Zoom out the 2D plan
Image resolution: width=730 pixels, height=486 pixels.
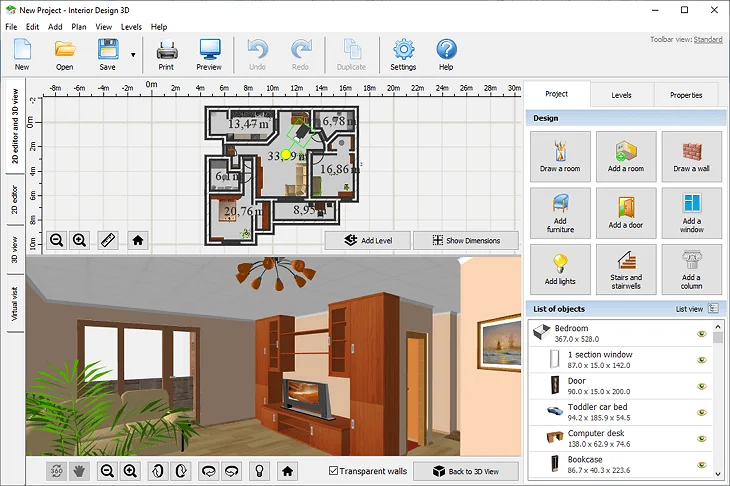click(57, 240)
